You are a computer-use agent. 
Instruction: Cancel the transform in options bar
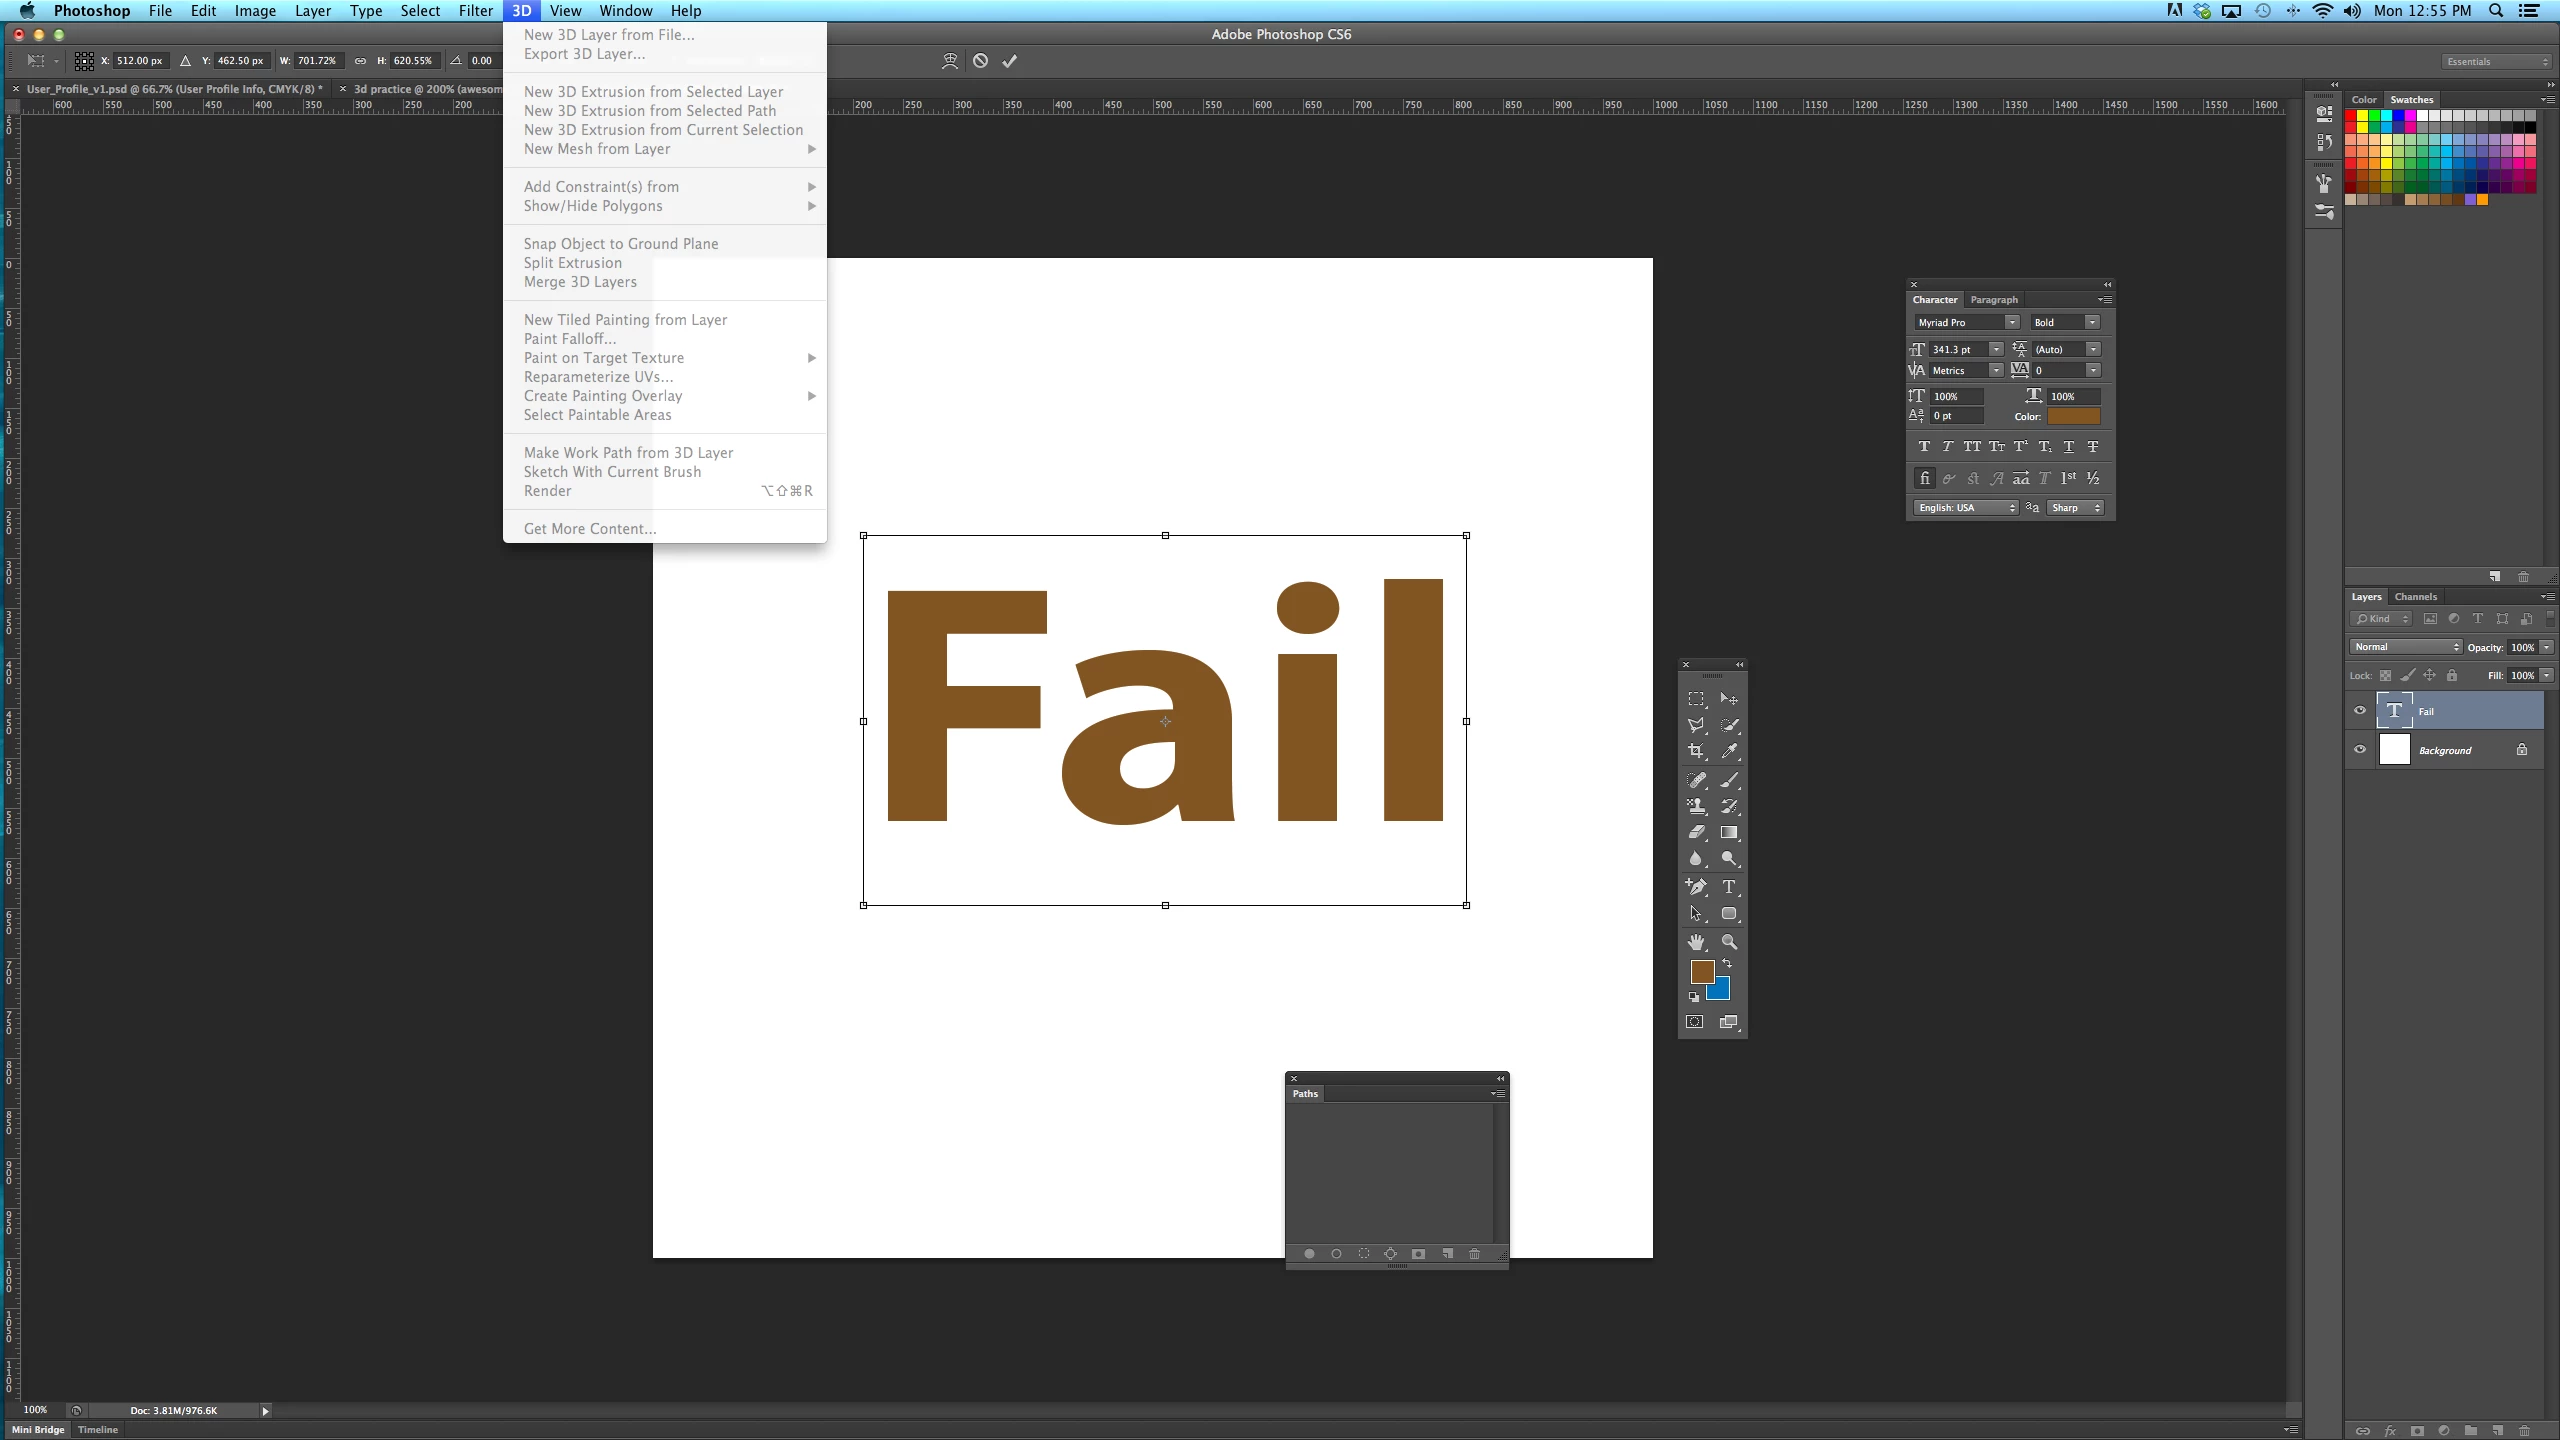coord(980,61)
